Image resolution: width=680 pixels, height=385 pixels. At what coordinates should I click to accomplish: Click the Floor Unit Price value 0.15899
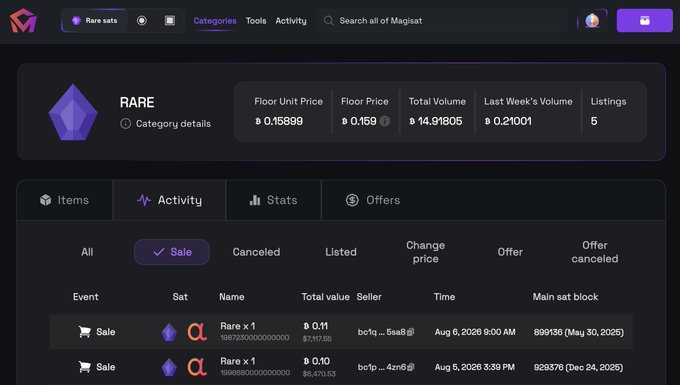click(279, 121)
